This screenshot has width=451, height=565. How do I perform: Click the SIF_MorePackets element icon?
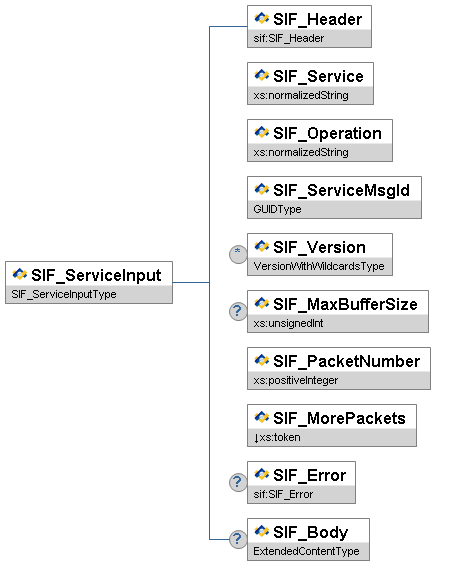(x=262, y=417)
